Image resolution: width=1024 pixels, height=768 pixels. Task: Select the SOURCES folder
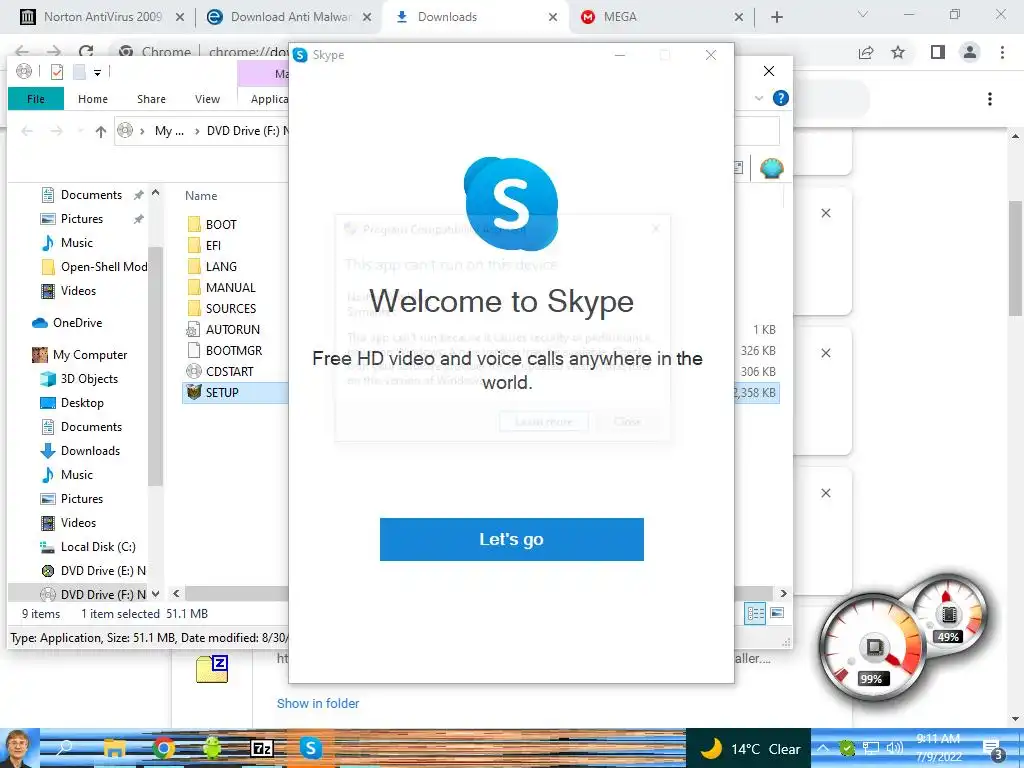click(x=231, y=308)
